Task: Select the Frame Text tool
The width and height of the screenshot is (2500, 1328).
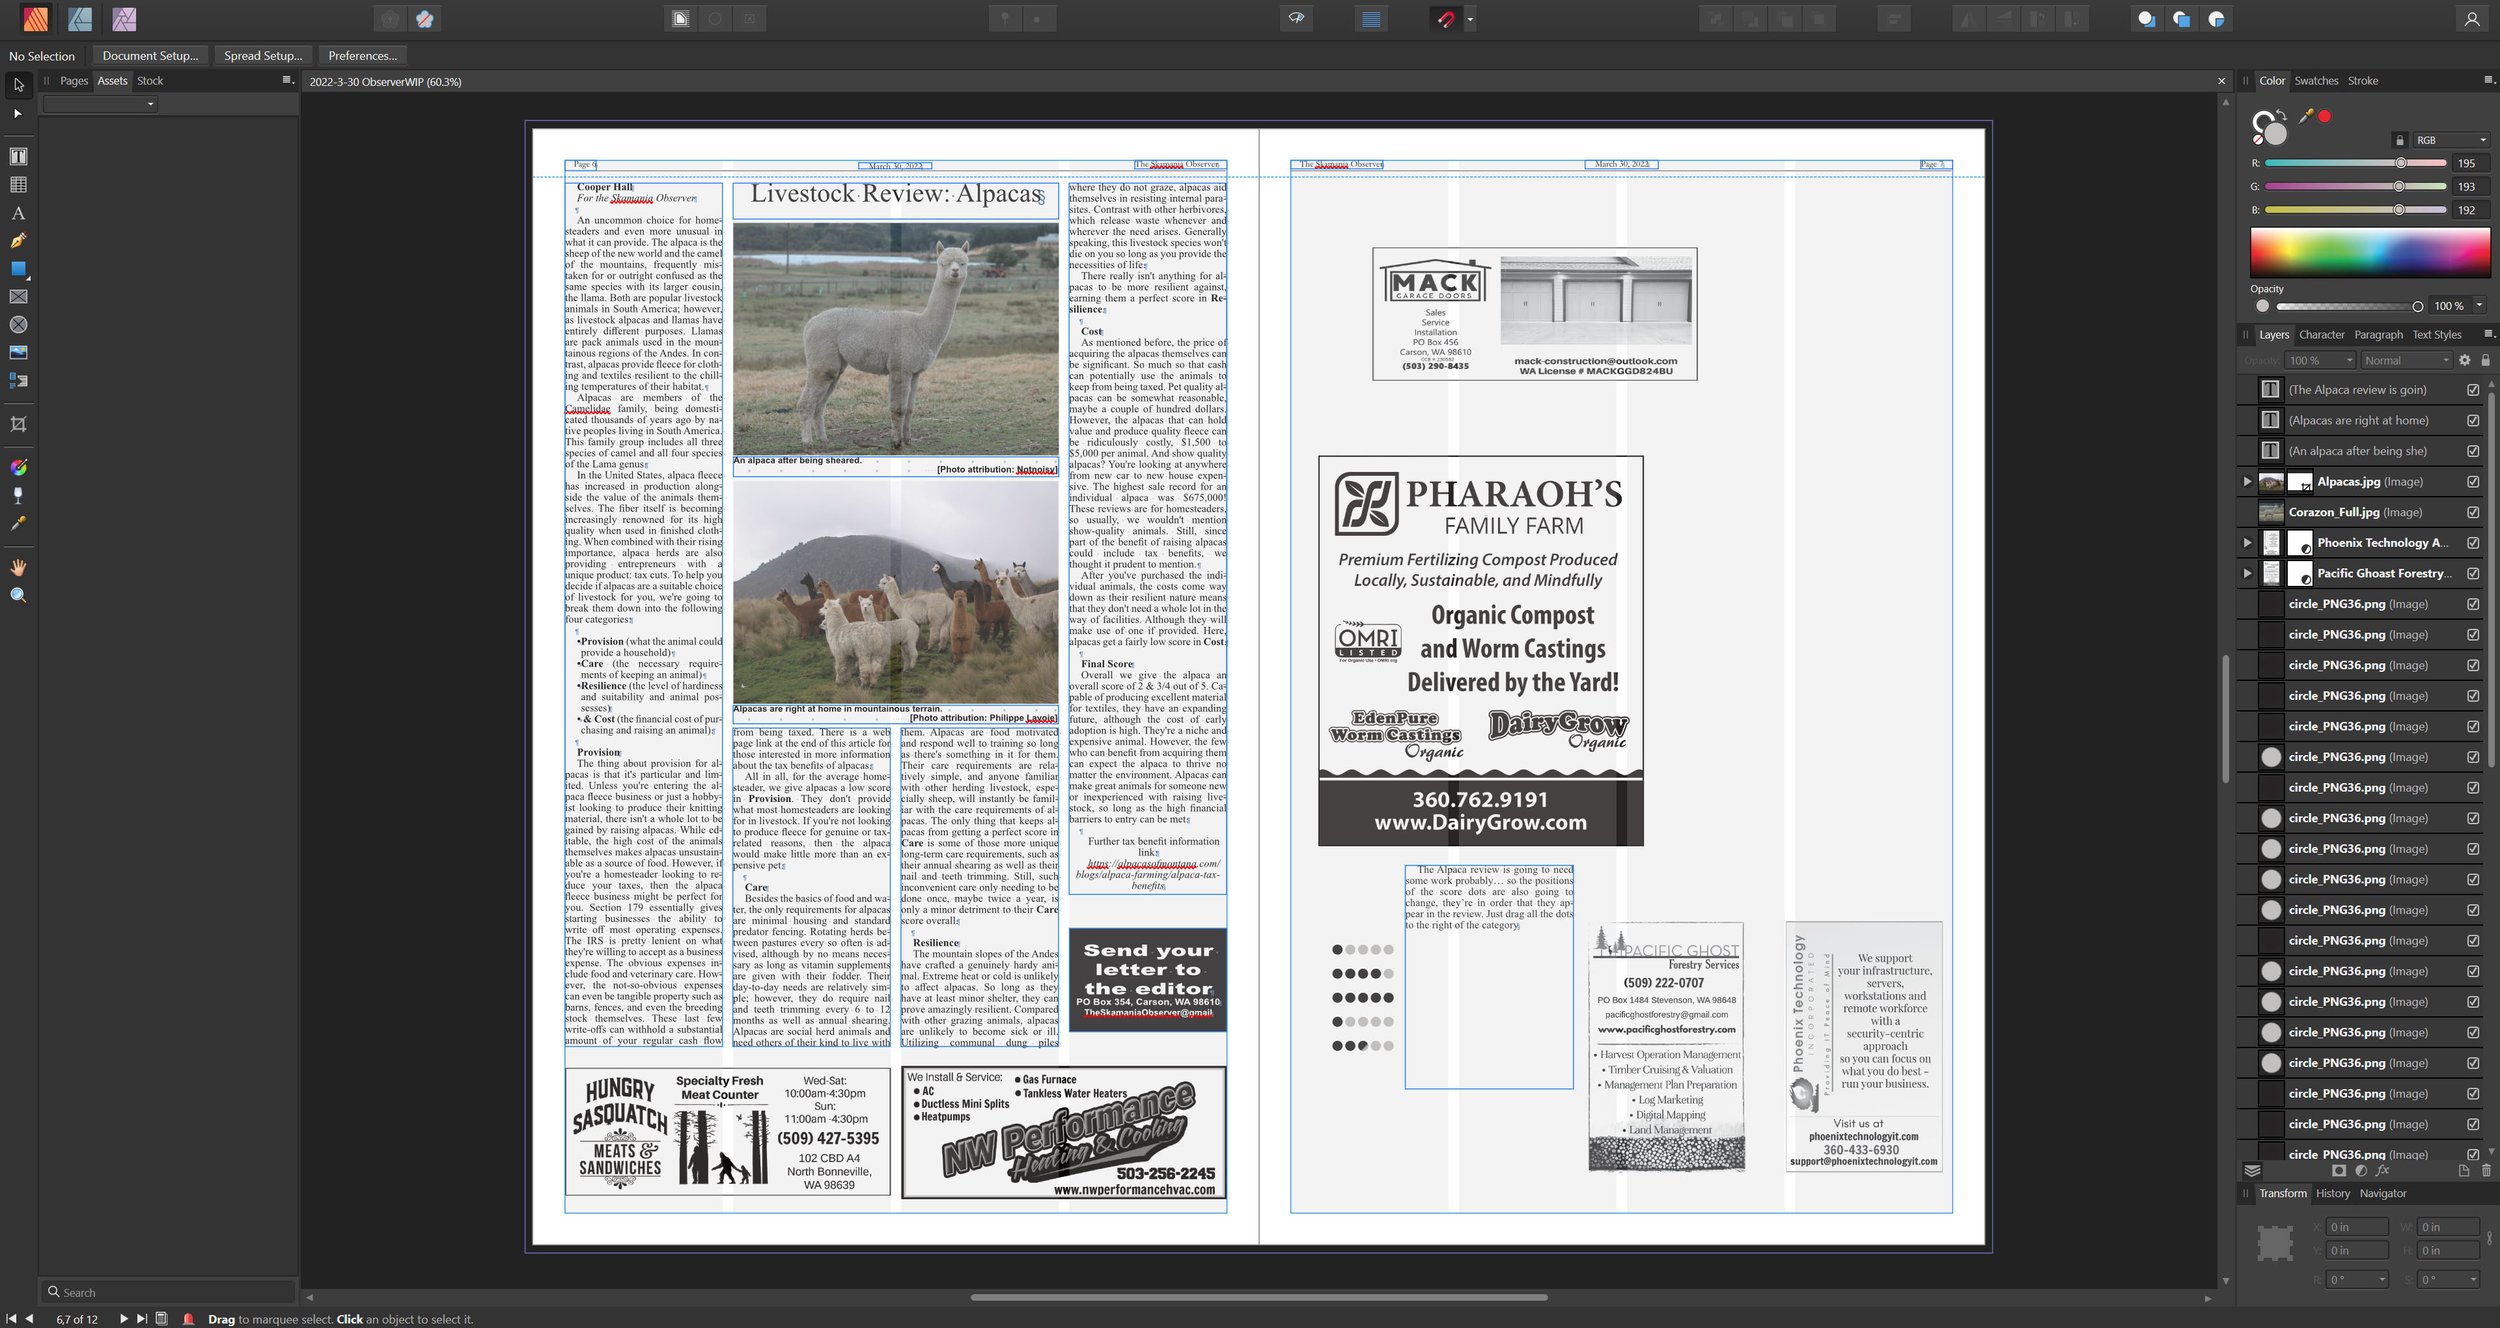Action: tap(18, 157)
